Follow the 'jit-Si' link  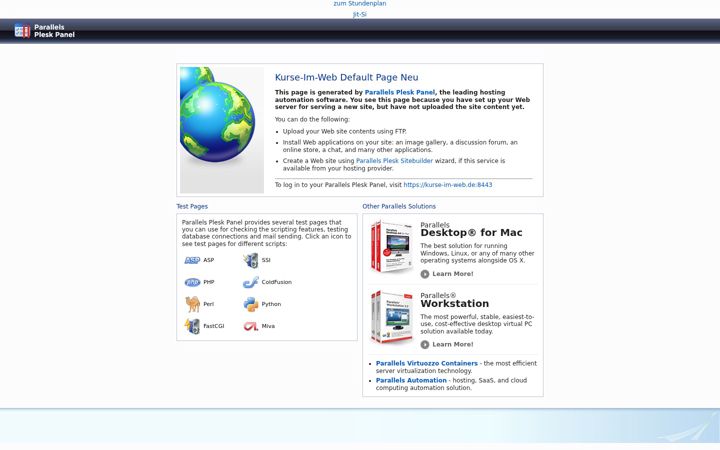[x=360, y=14]
